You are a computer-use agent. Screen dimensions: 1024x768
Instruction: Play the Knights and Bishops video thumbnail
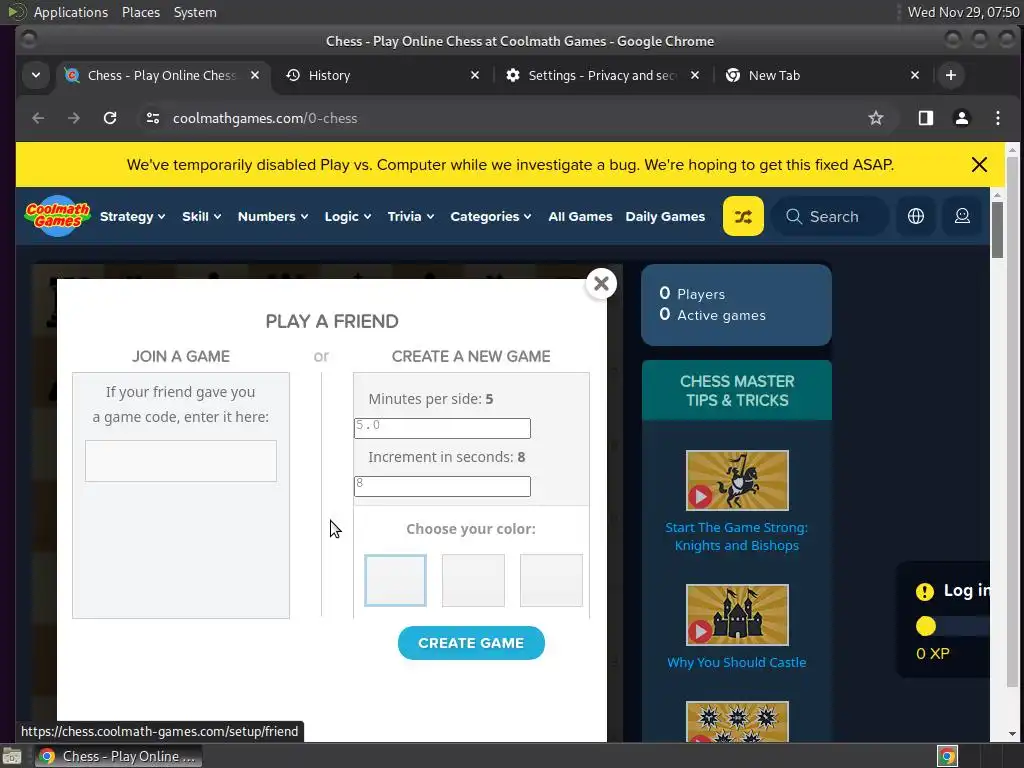click(737, 480)
